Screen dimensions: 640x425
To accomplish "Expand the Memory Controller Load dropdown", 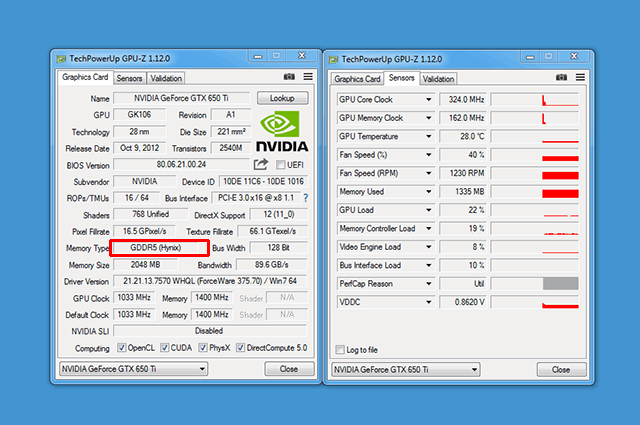I will (429, 228).
